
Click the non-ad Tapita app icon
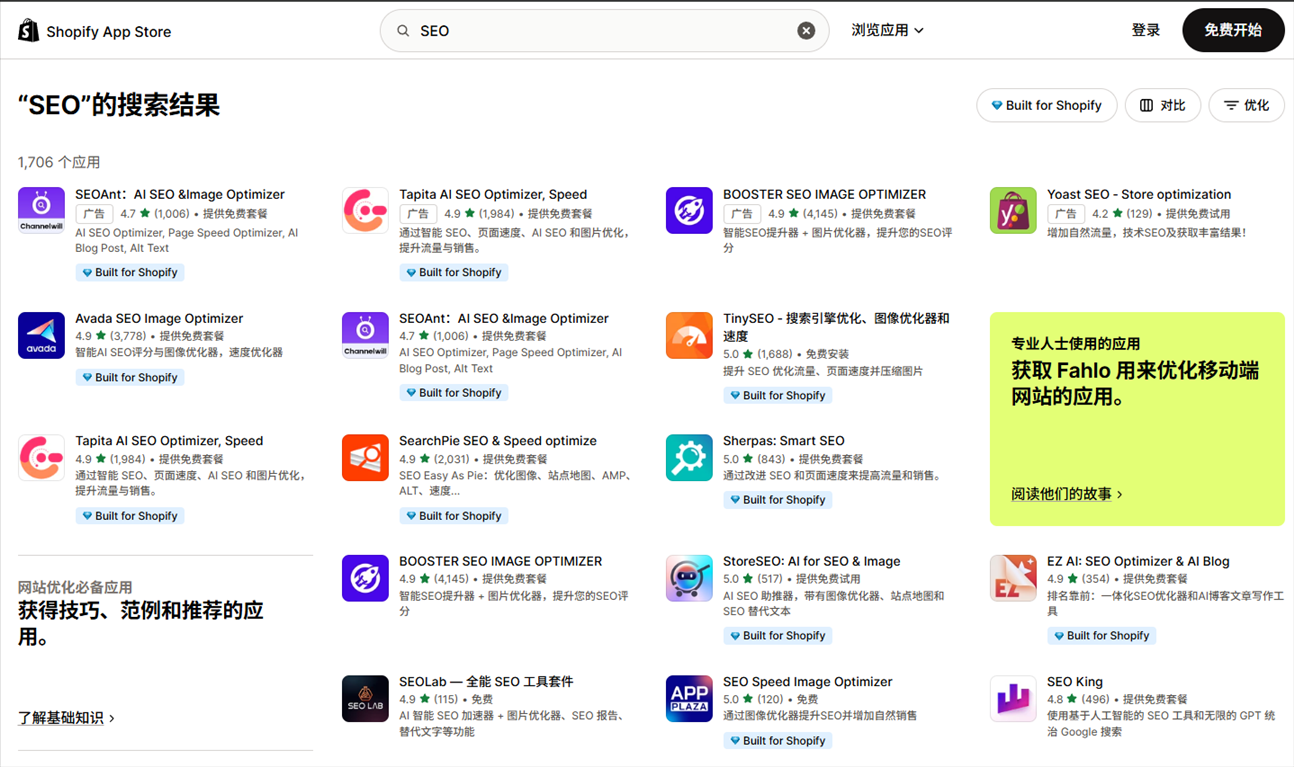(x=42, y=457)
